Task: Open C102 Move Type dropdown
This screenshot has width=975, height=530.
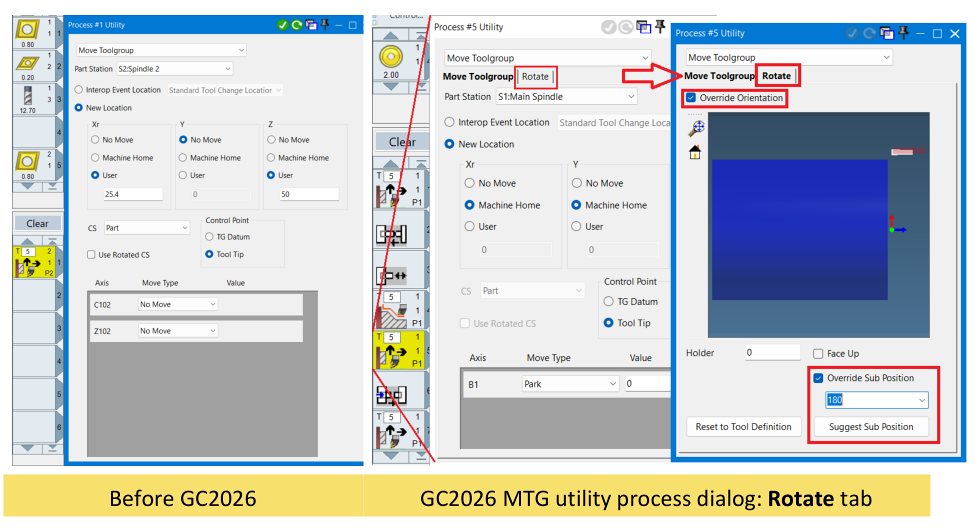Action: click(x=177, y=304)
